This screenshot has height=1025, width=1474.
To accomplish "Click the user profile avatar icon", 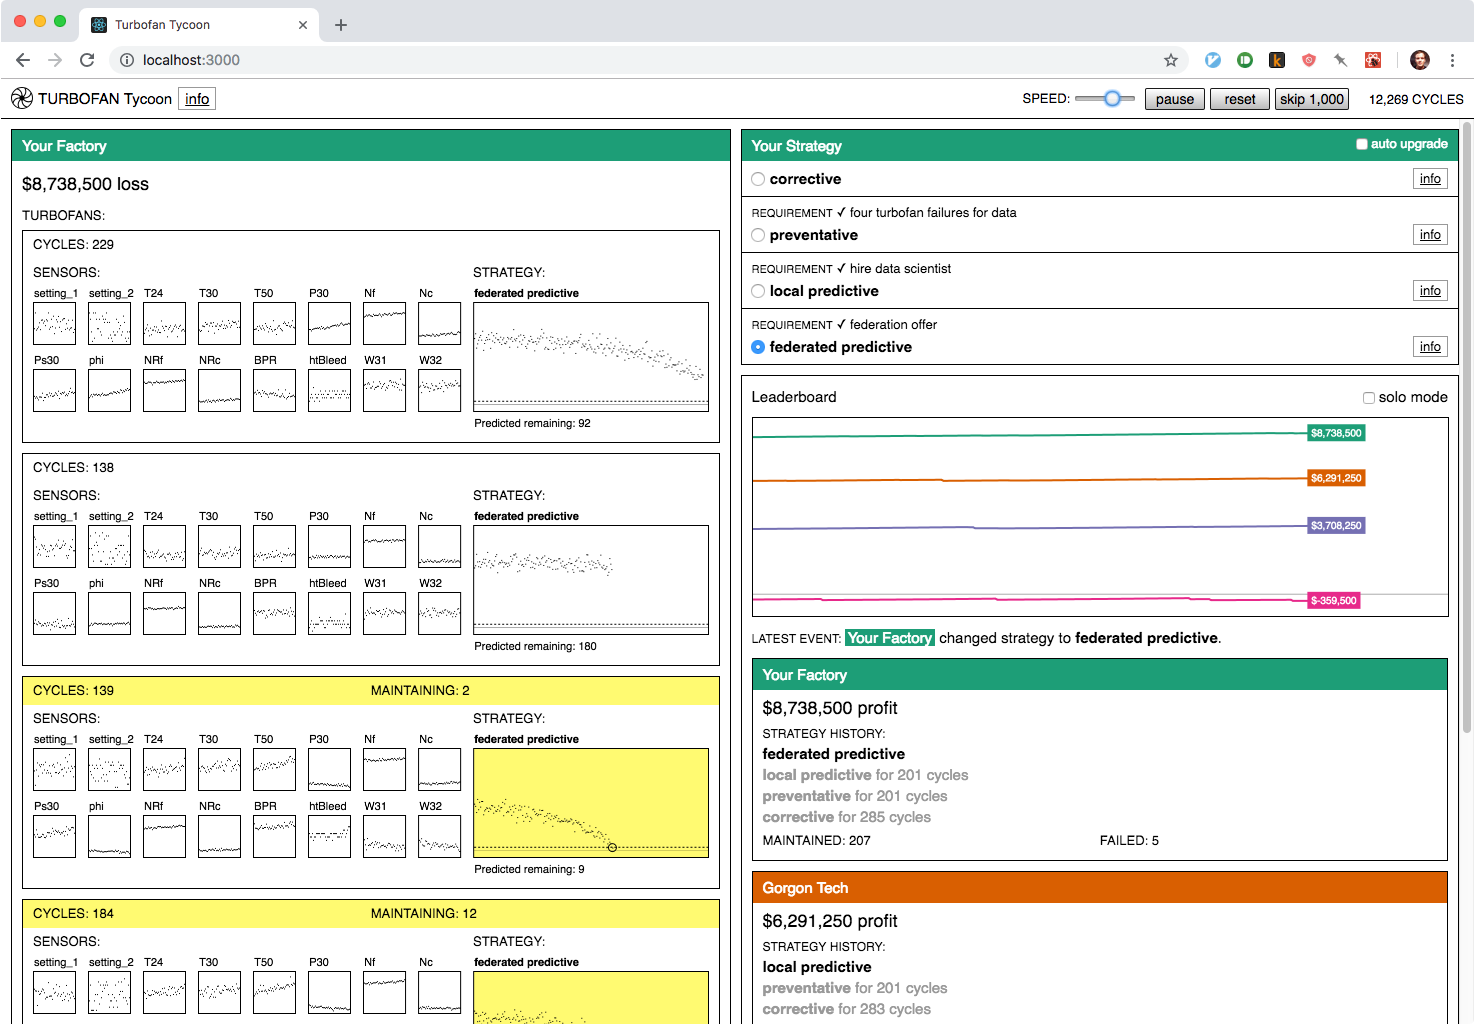I will click(x=1420, y=60).
